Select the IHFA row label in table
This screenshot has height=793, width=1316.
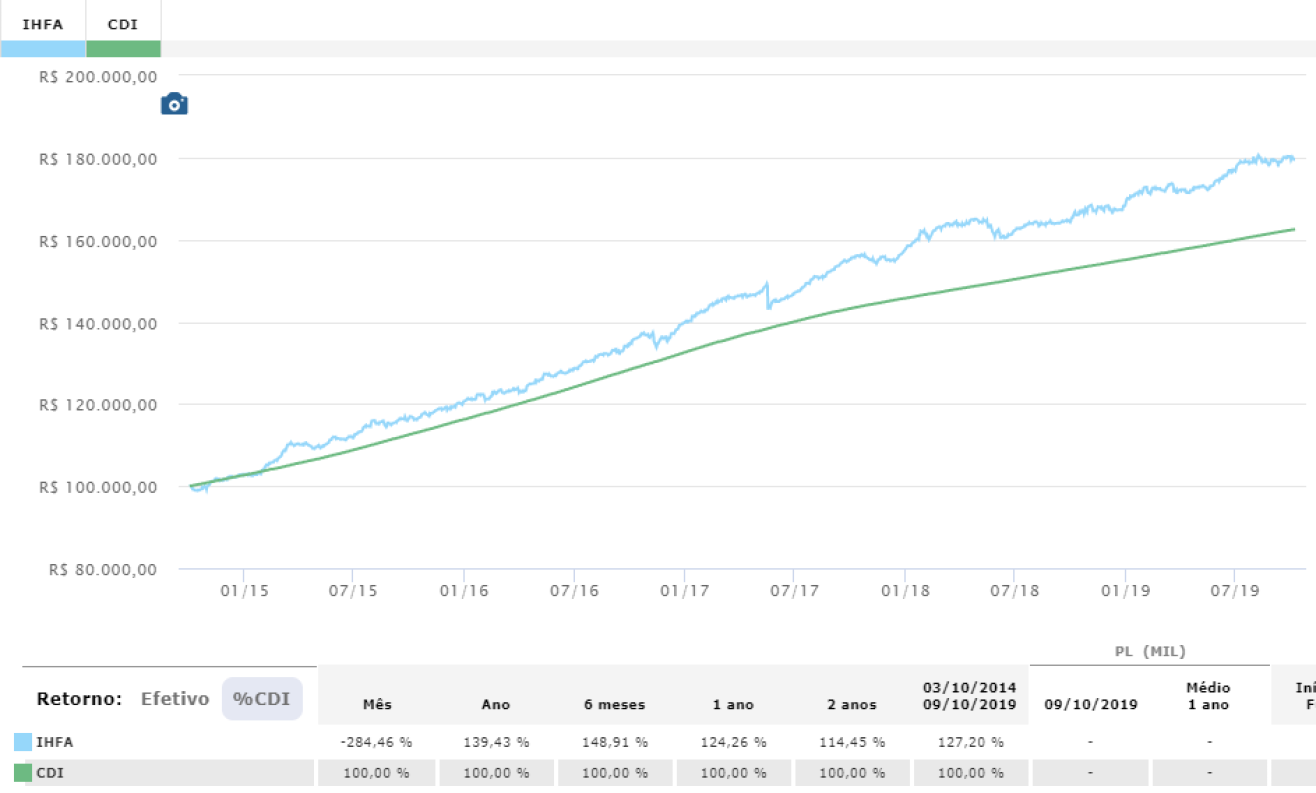click(54, 742)
